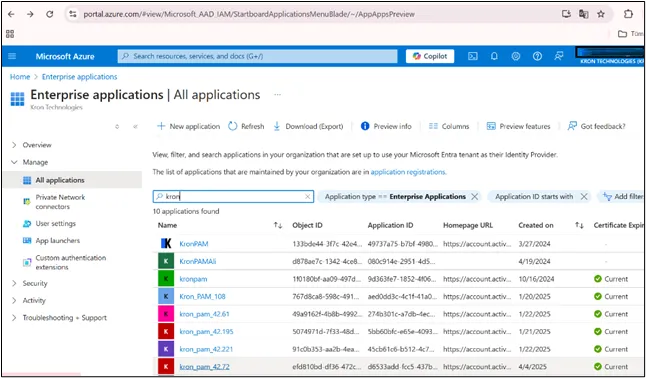Reload the page with browser refresh icon

tap(49, 14)
